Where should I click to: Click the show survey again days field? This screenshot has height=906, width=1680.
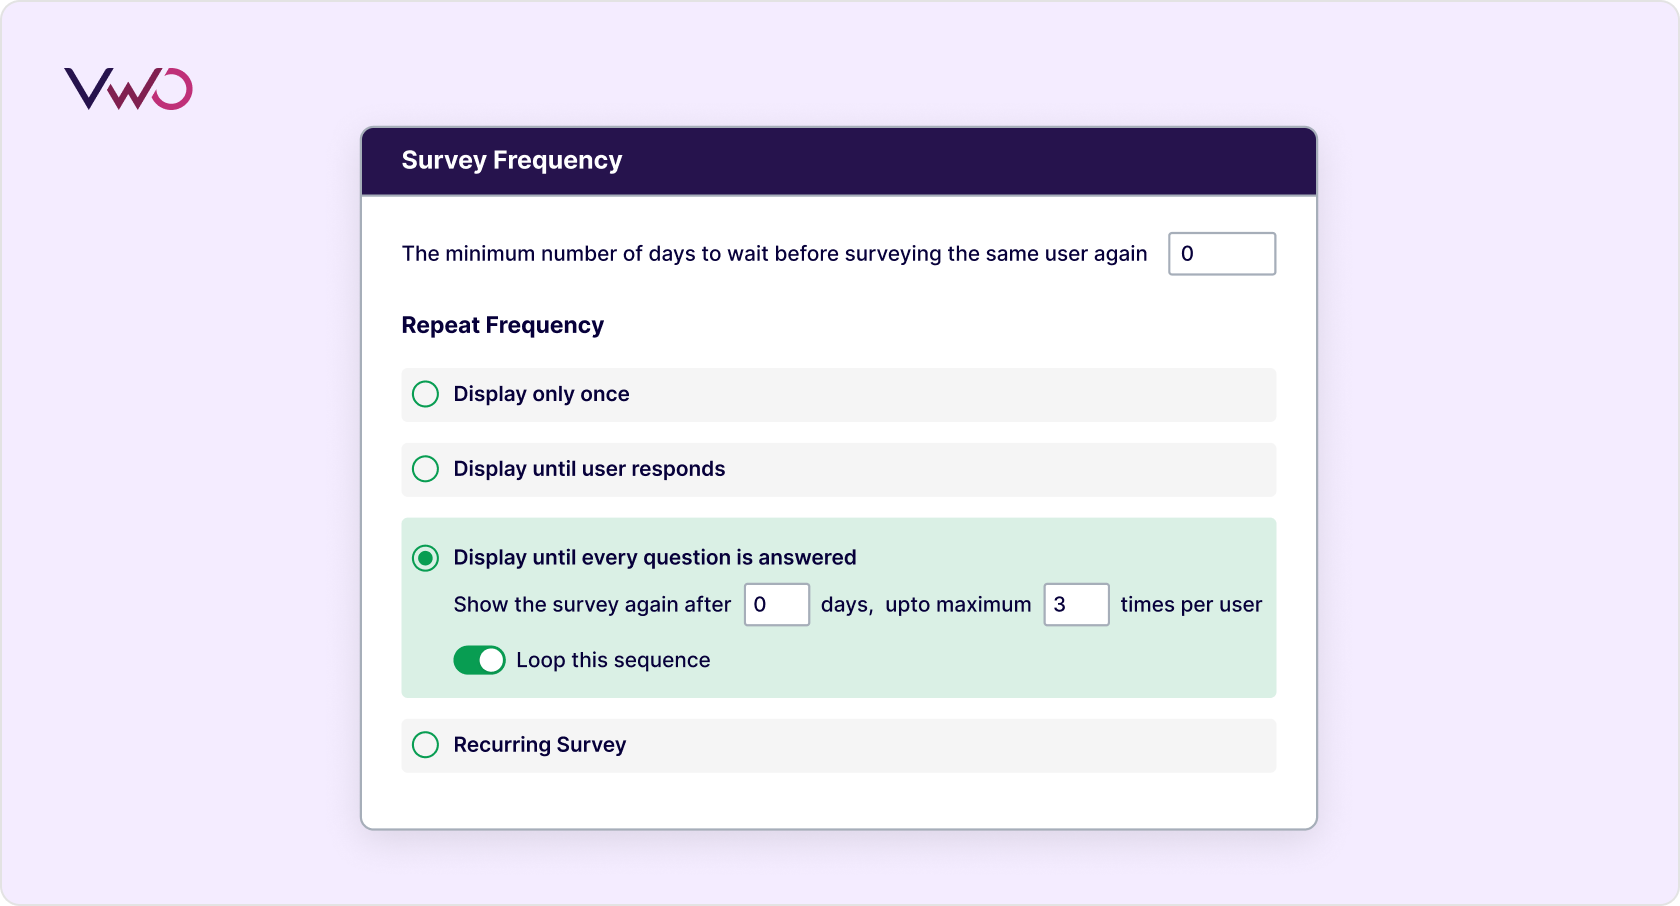(777, 604)
